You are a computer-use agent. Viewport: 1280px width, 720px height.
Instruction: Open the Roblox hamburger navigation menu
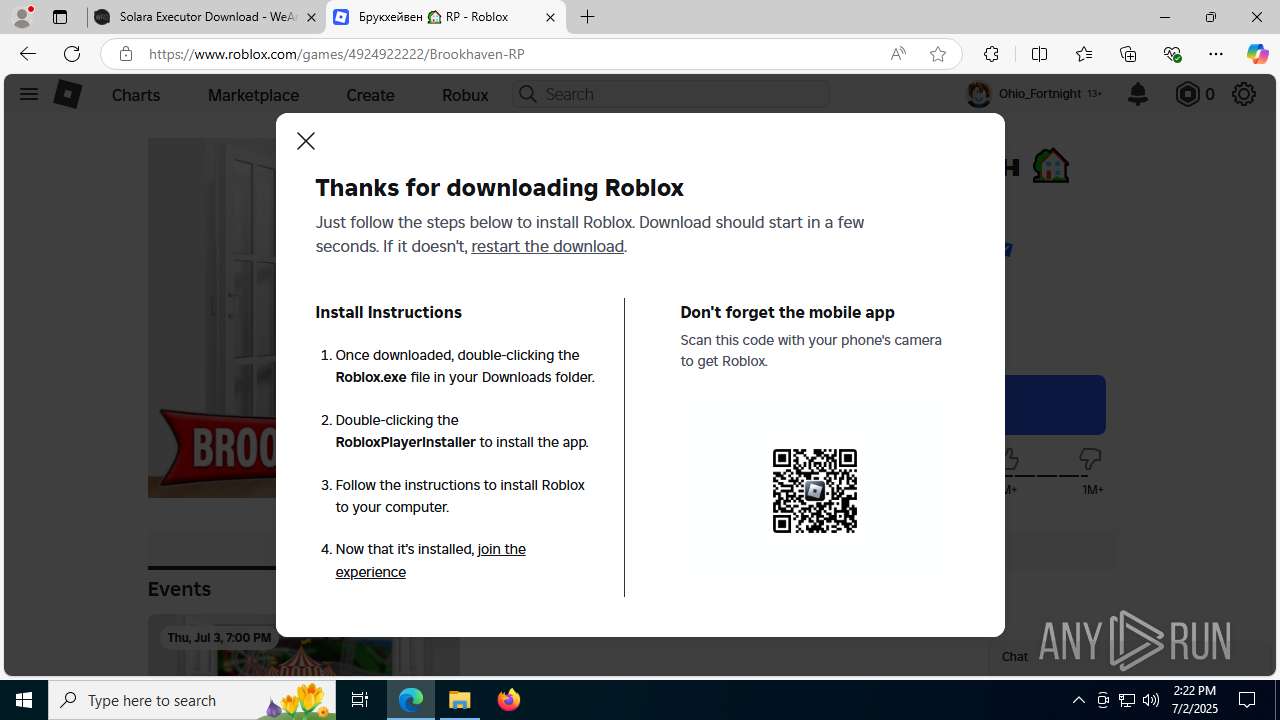pyautogui.click(x=28, y=94)
